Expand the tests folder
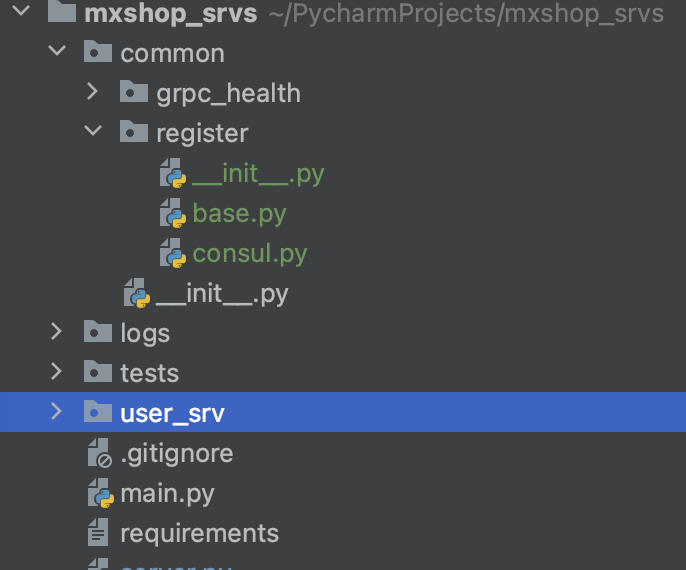The height and width of the screenshot is (570, 686). pyautogui.click(x=56, y=373)
